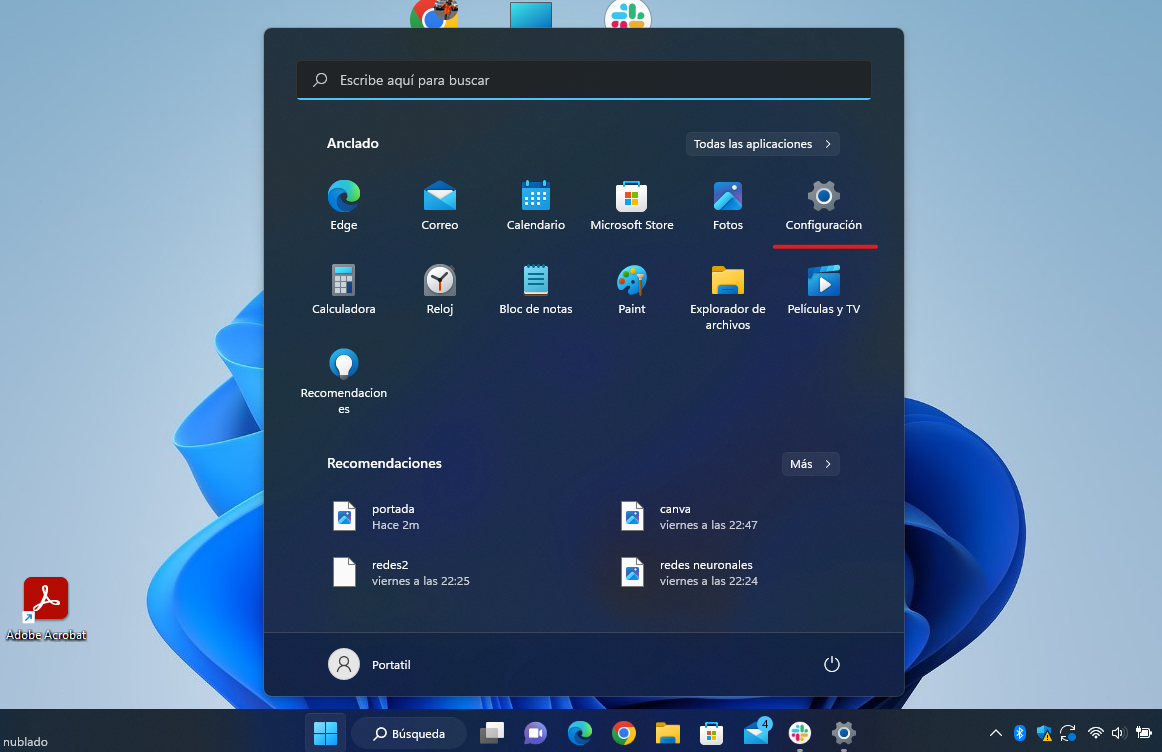Open the pinned Edge app in Start menu
The width and height of the screenshot is (1162, 752).
(x=344, y=205)
